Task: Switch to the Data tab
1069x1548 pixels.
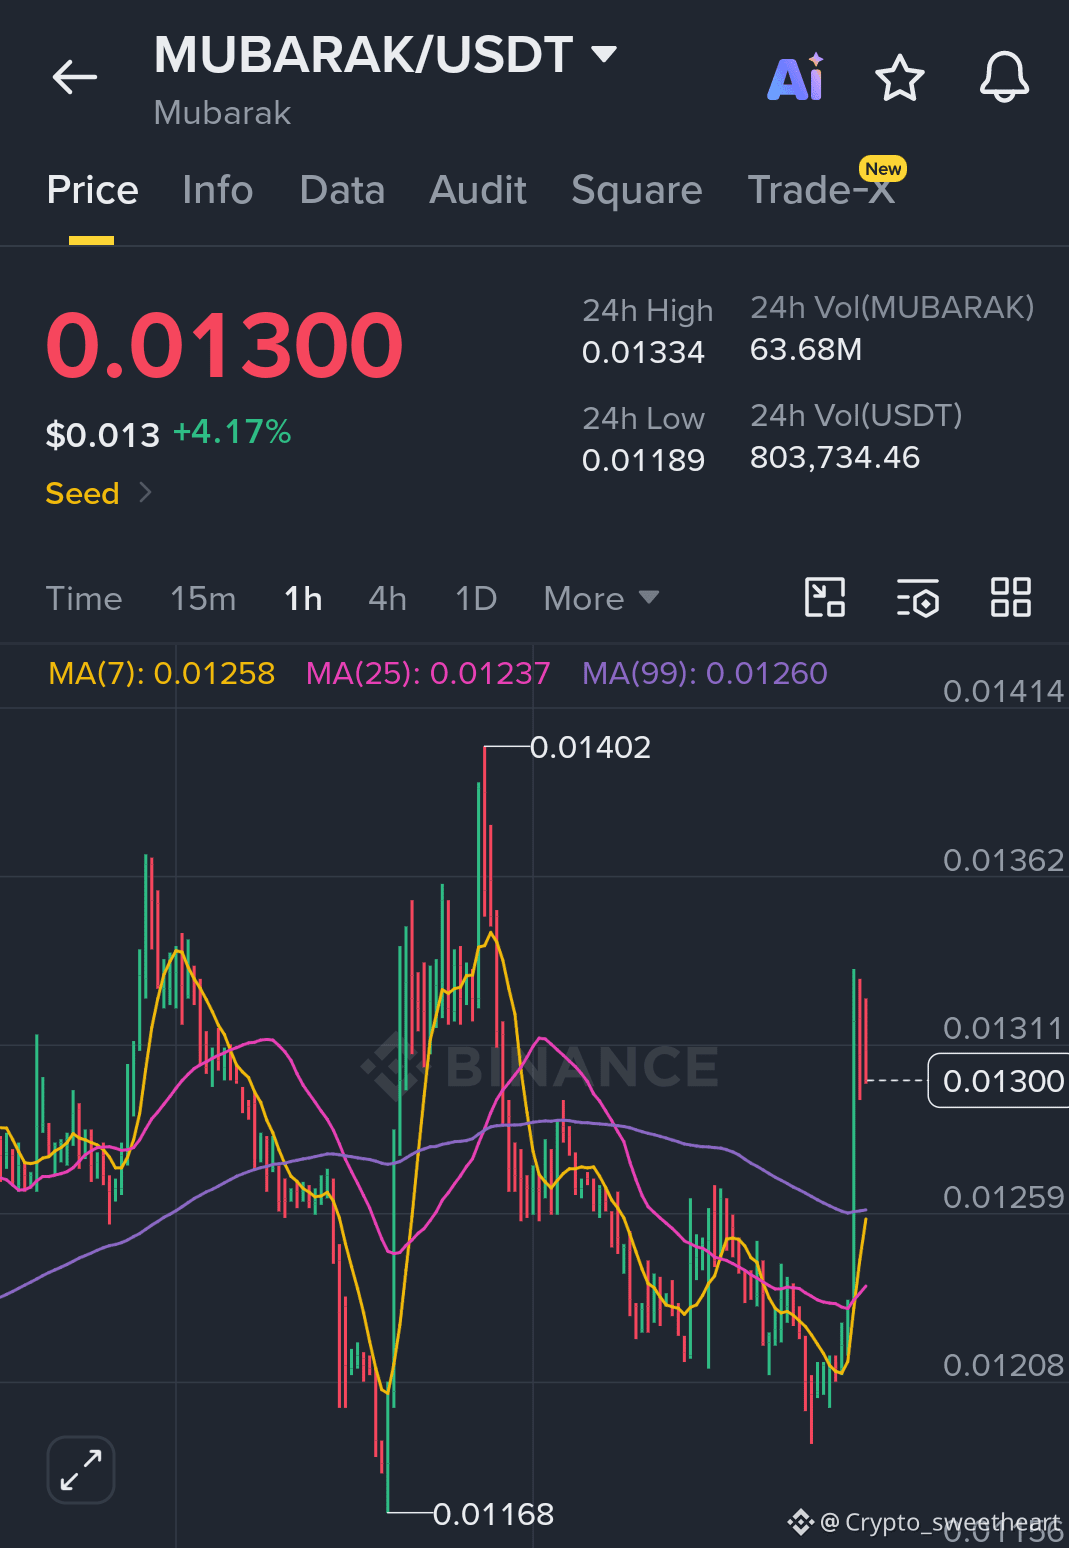Action: (x=342, y=190)
